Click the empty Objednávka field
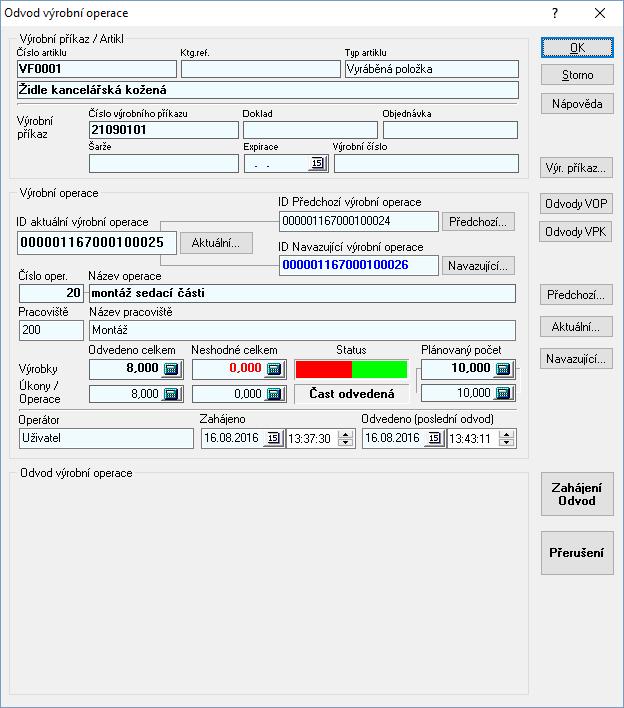Screen dimensions: 624x708 tap(450, 130)
